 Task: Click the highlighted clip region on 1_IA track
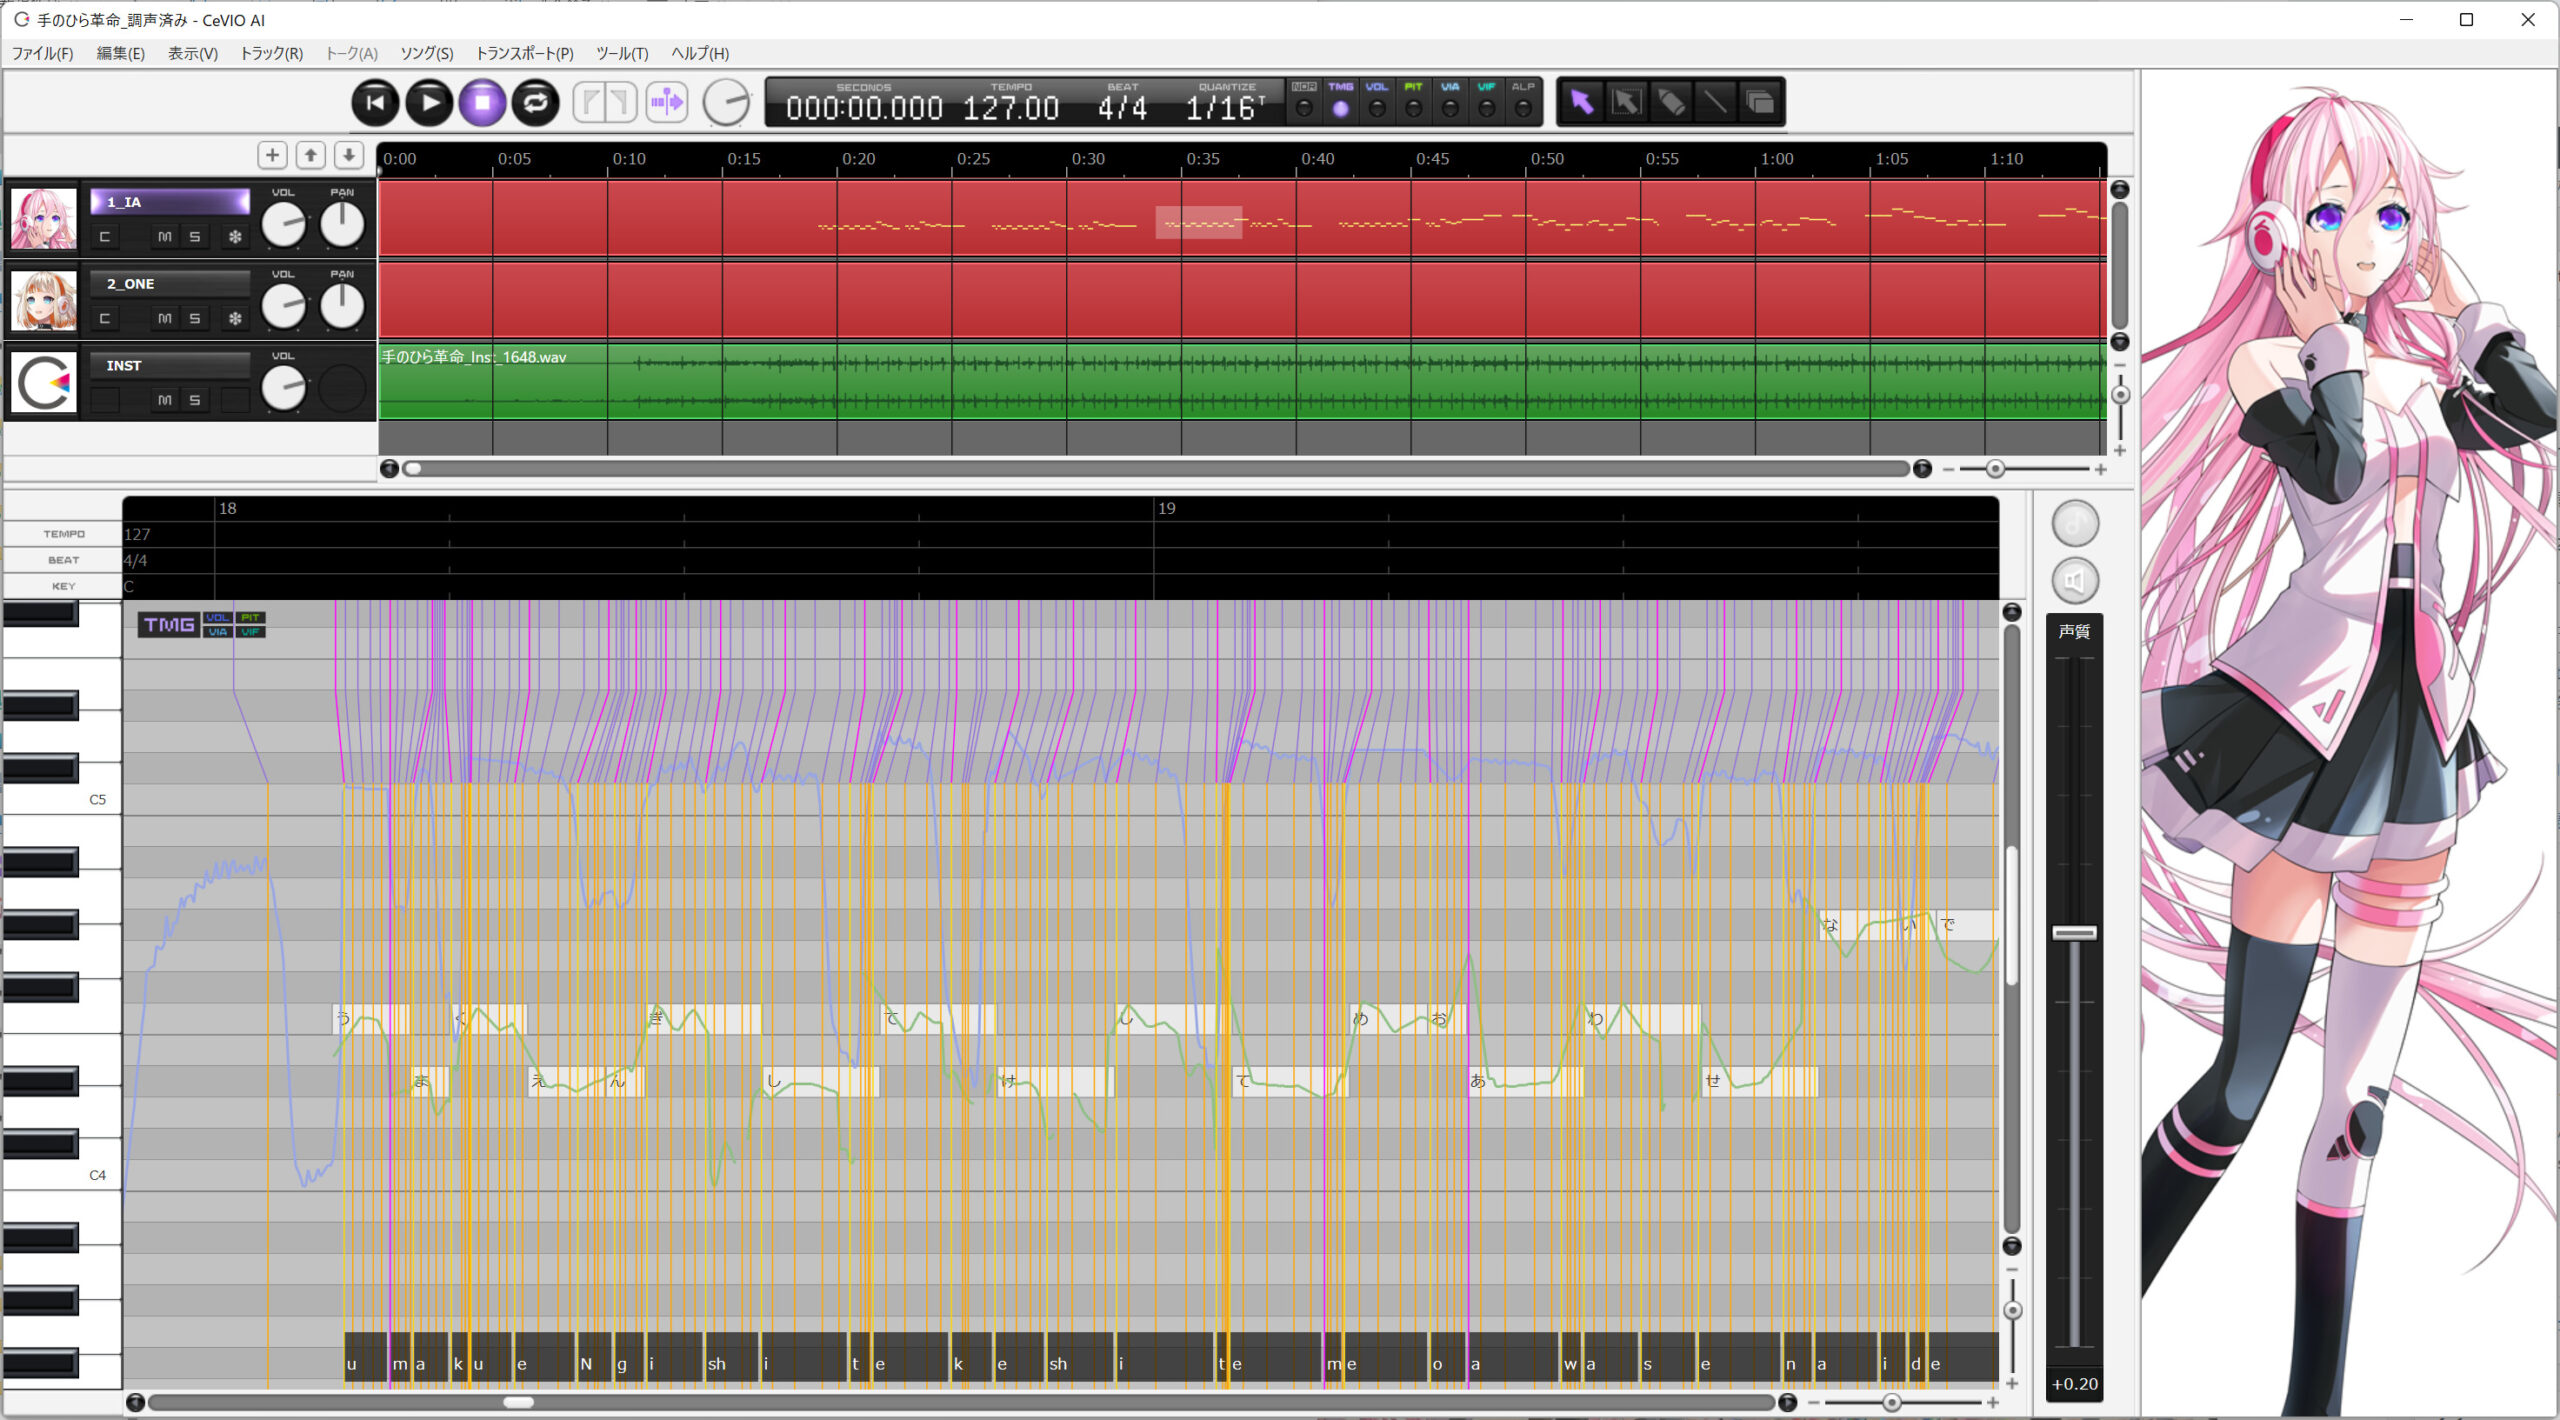[1198, 223]
